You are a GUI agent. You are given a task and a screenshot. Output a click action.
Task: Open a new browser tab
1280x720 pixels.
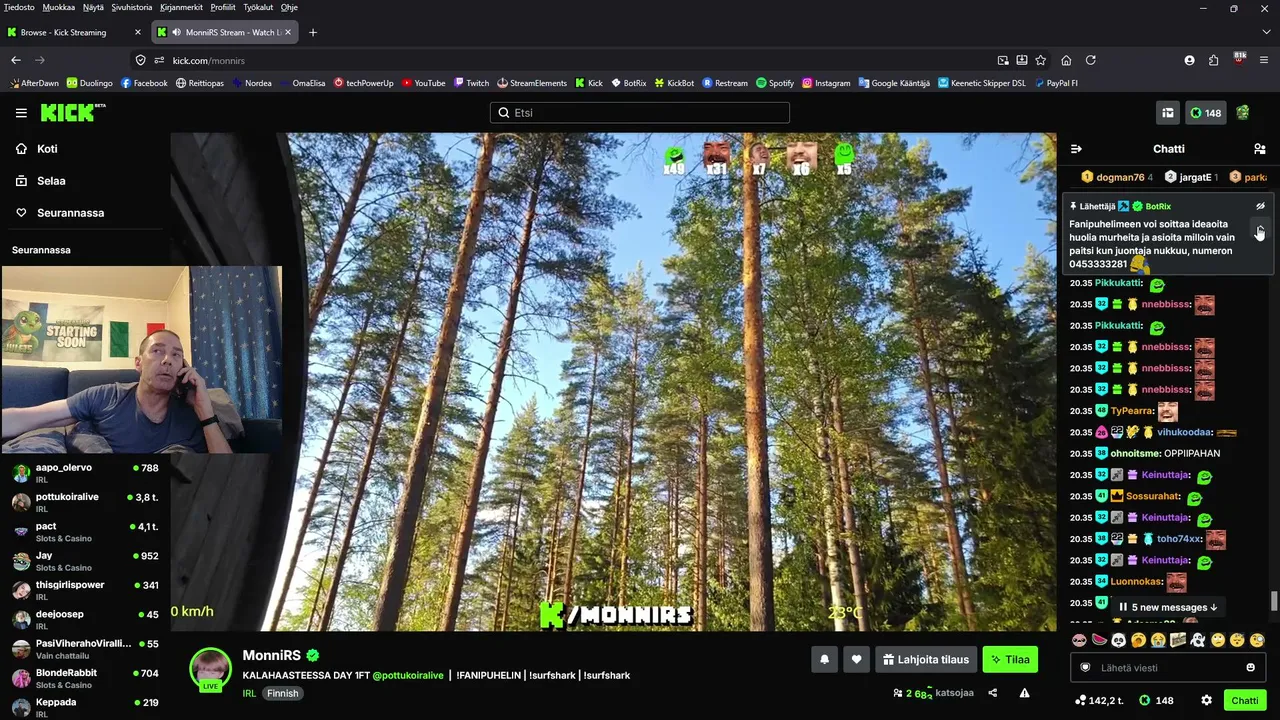313,32
